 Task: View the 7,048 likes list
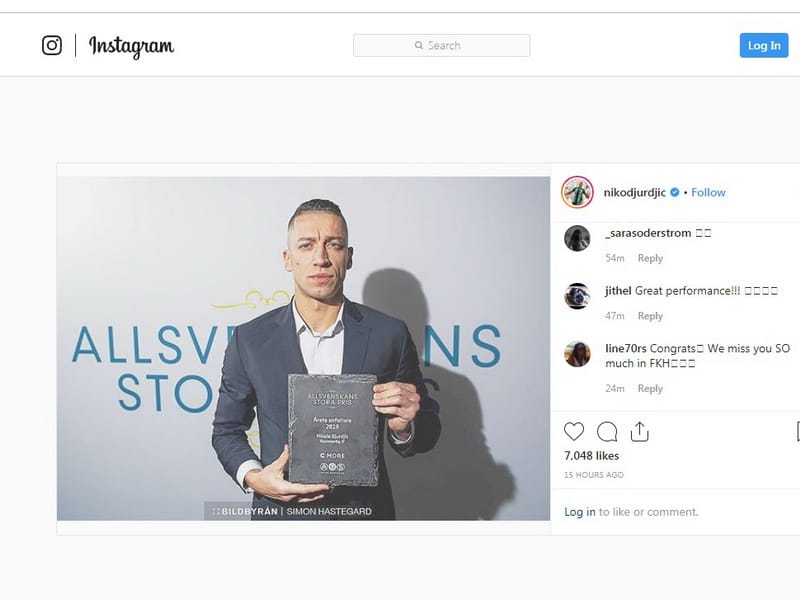click(x=591, y=456)
